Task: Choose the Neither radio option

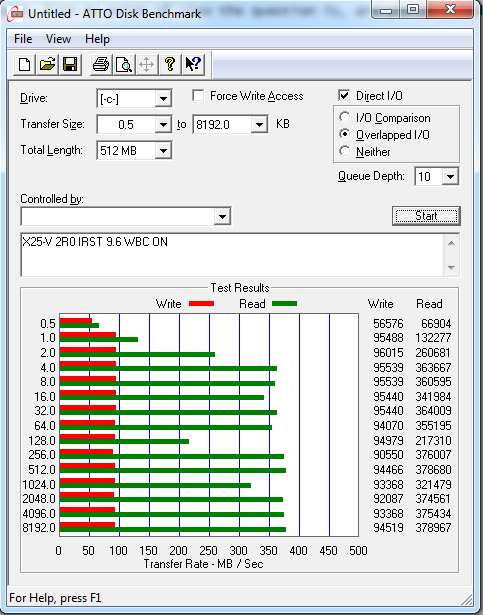Action: click(x=344, y=151)
